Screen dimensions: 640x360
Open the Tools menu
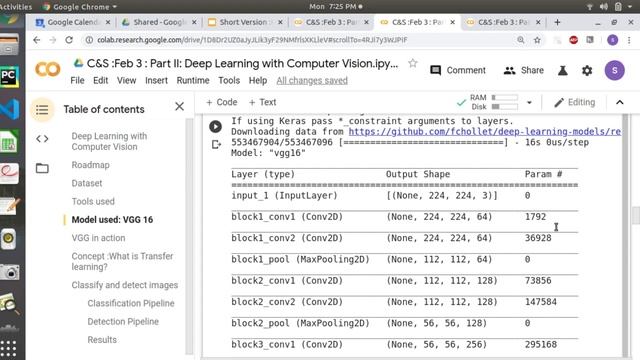(229, 80)
